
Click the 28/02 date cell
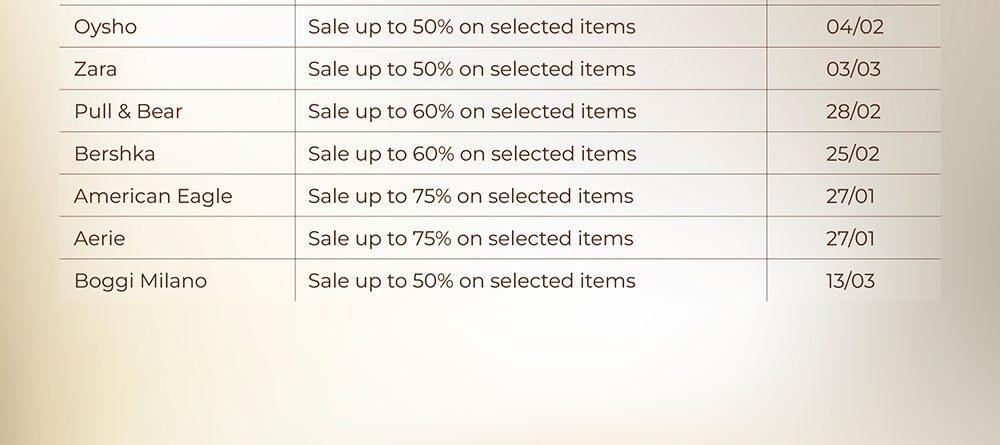click(853, 111)
